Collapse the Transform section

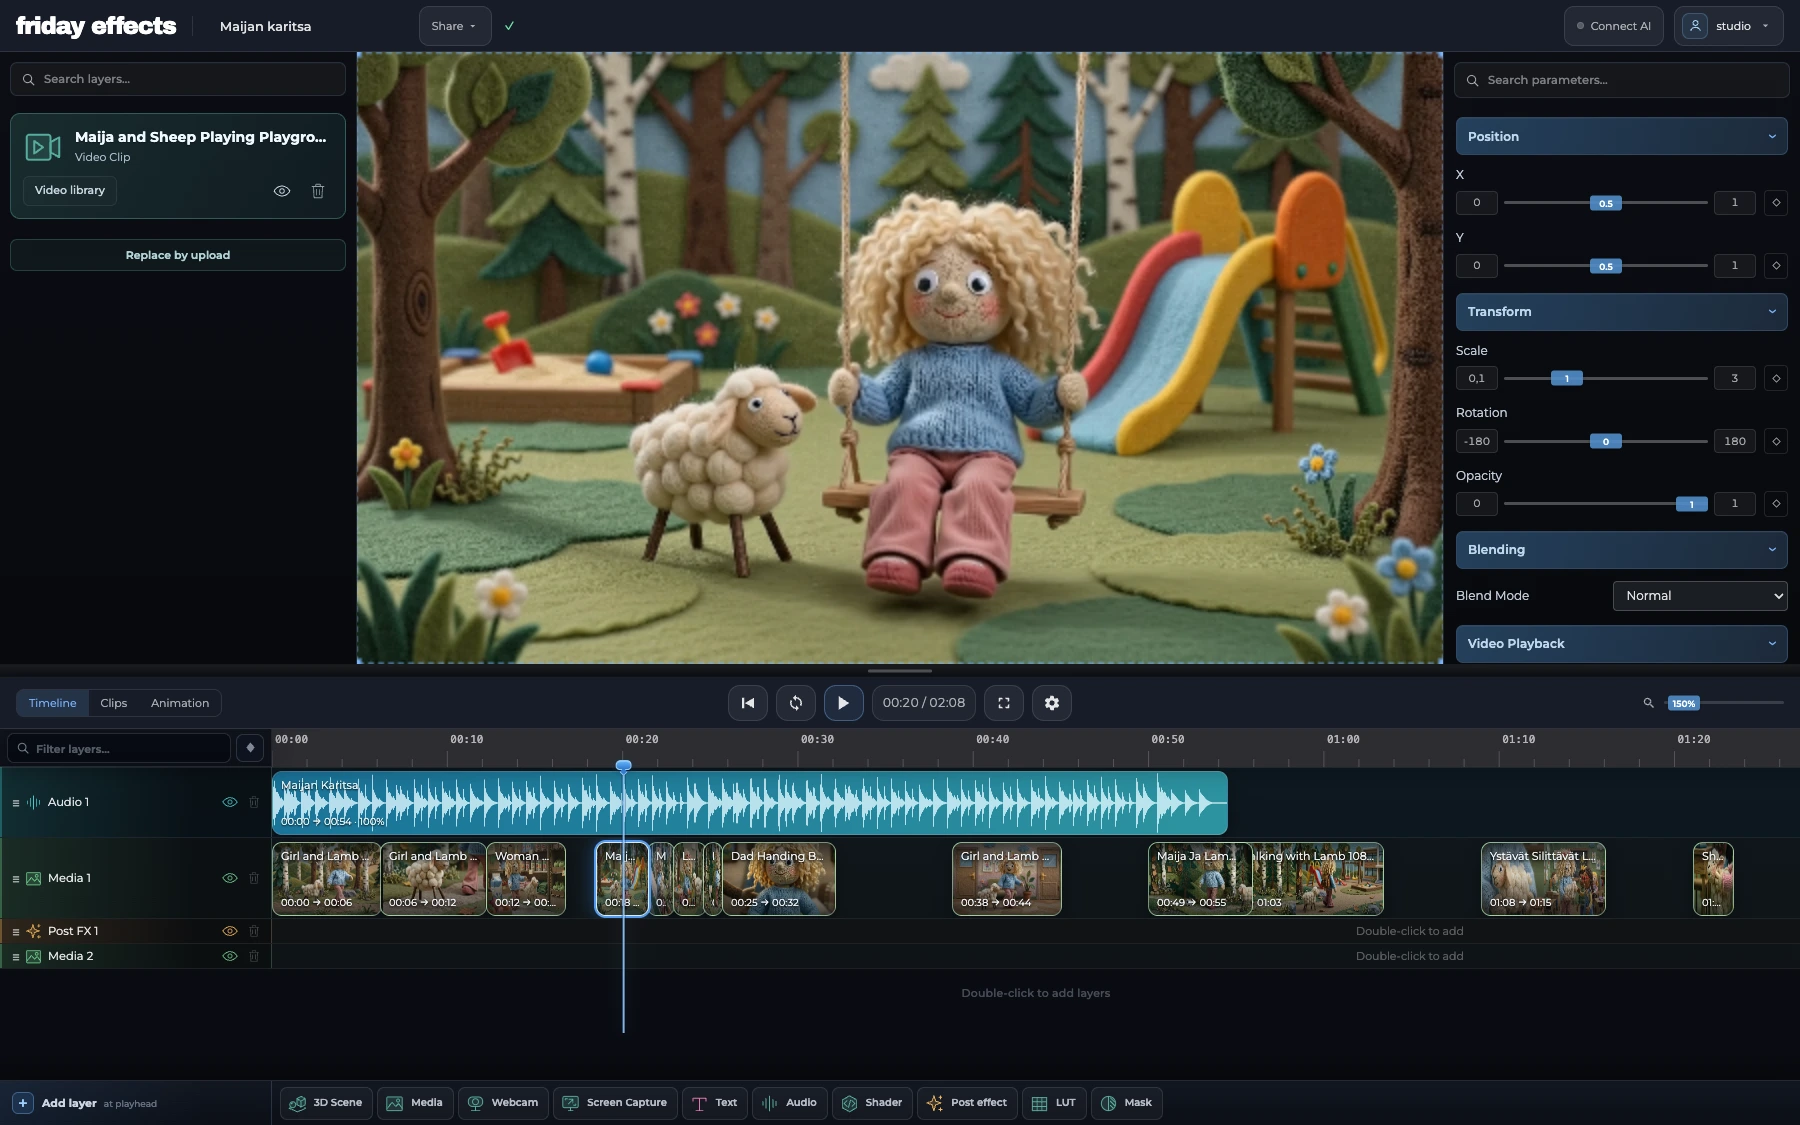(x=1621, y=312)
